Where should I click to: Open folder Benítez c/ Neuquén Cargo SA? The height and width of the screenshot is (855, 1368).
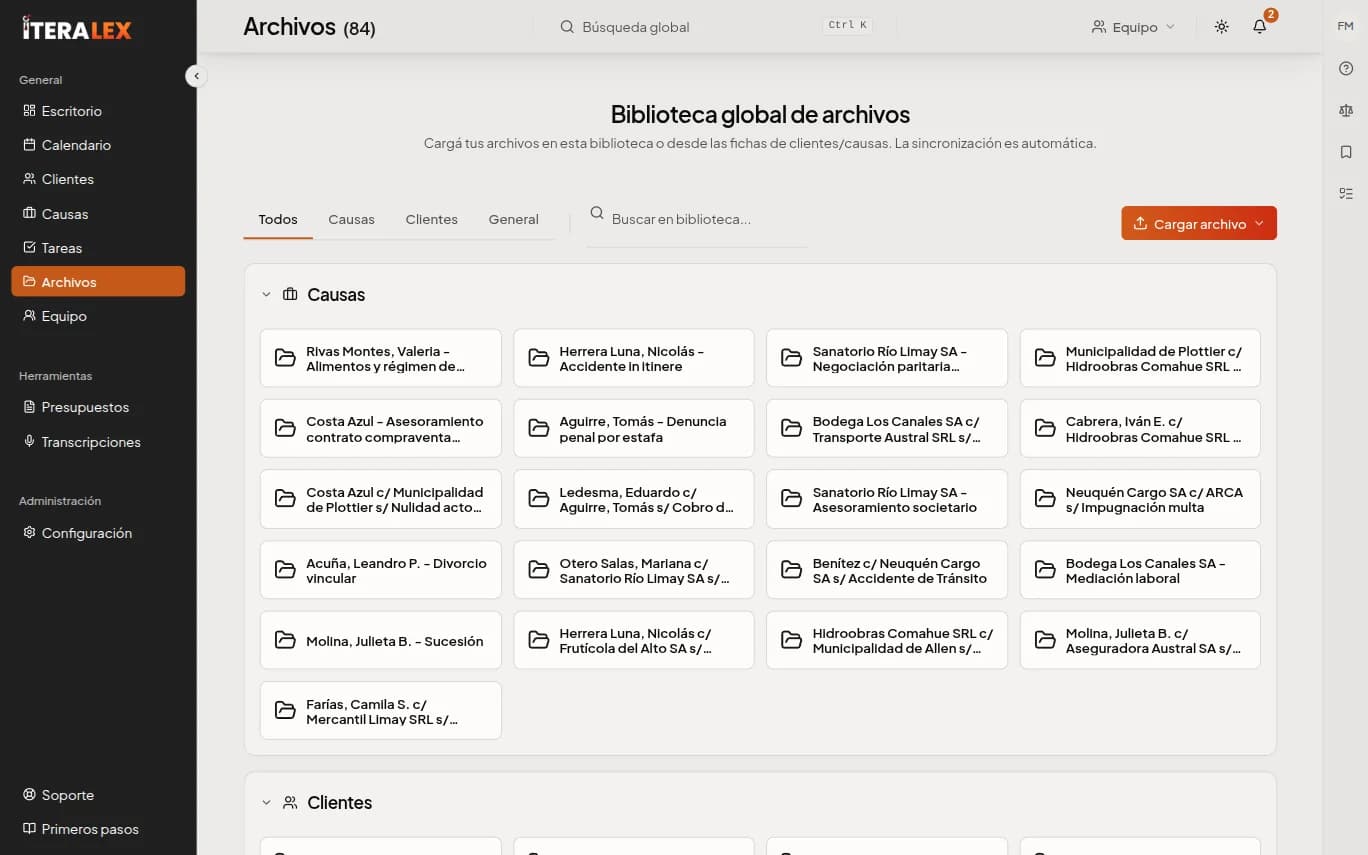pos(887,570)
